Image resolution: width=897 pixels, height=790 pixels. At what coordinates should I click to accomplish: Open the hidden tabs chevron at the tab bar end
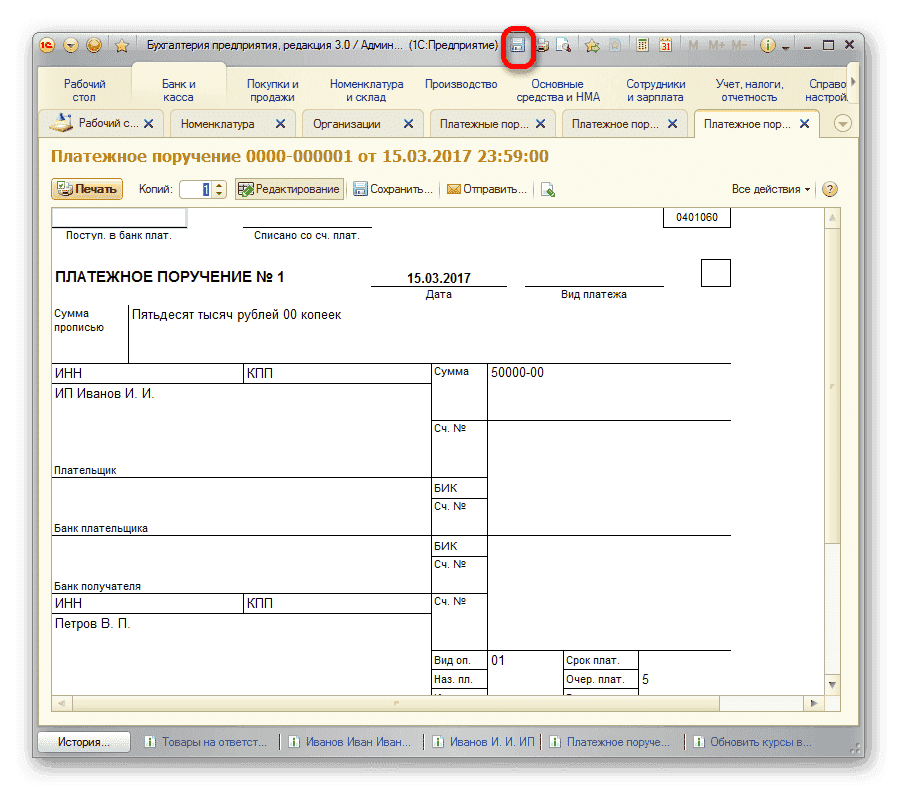842,122
